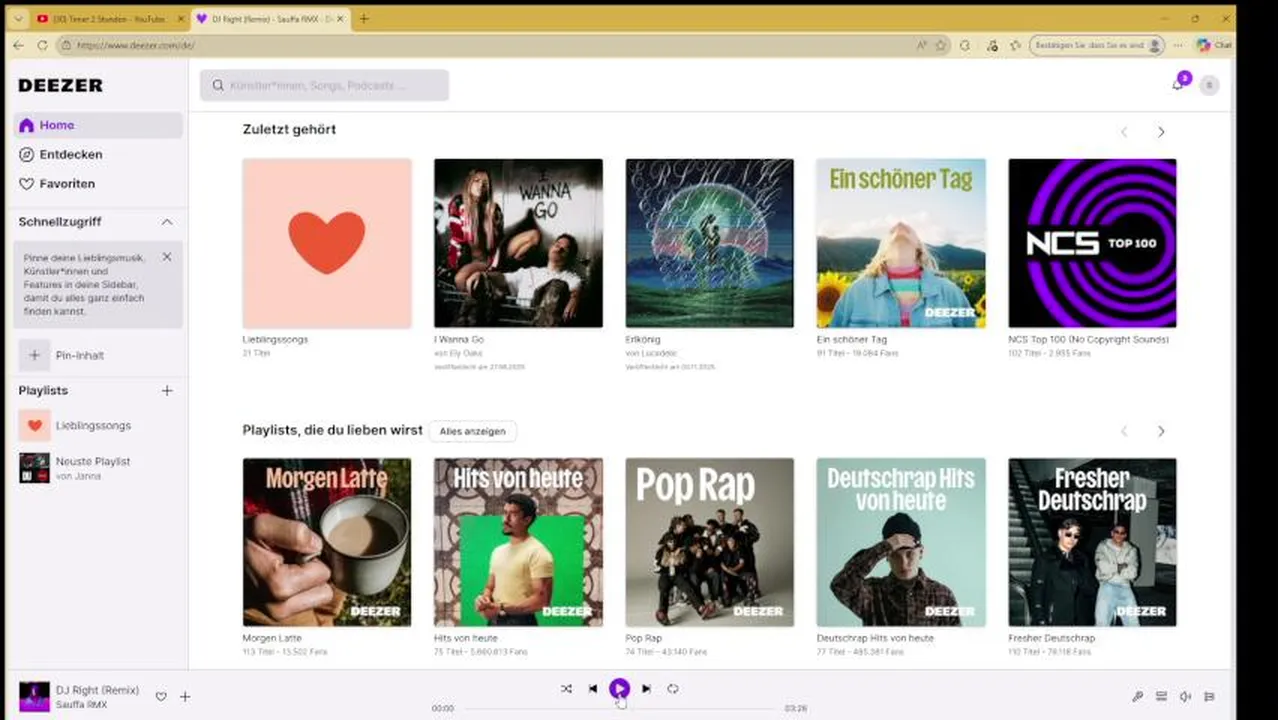The height and width of the screenshot is (720, 1278).
Task: Open the Copilot Chat button
Action: (x=1213, y=45)
